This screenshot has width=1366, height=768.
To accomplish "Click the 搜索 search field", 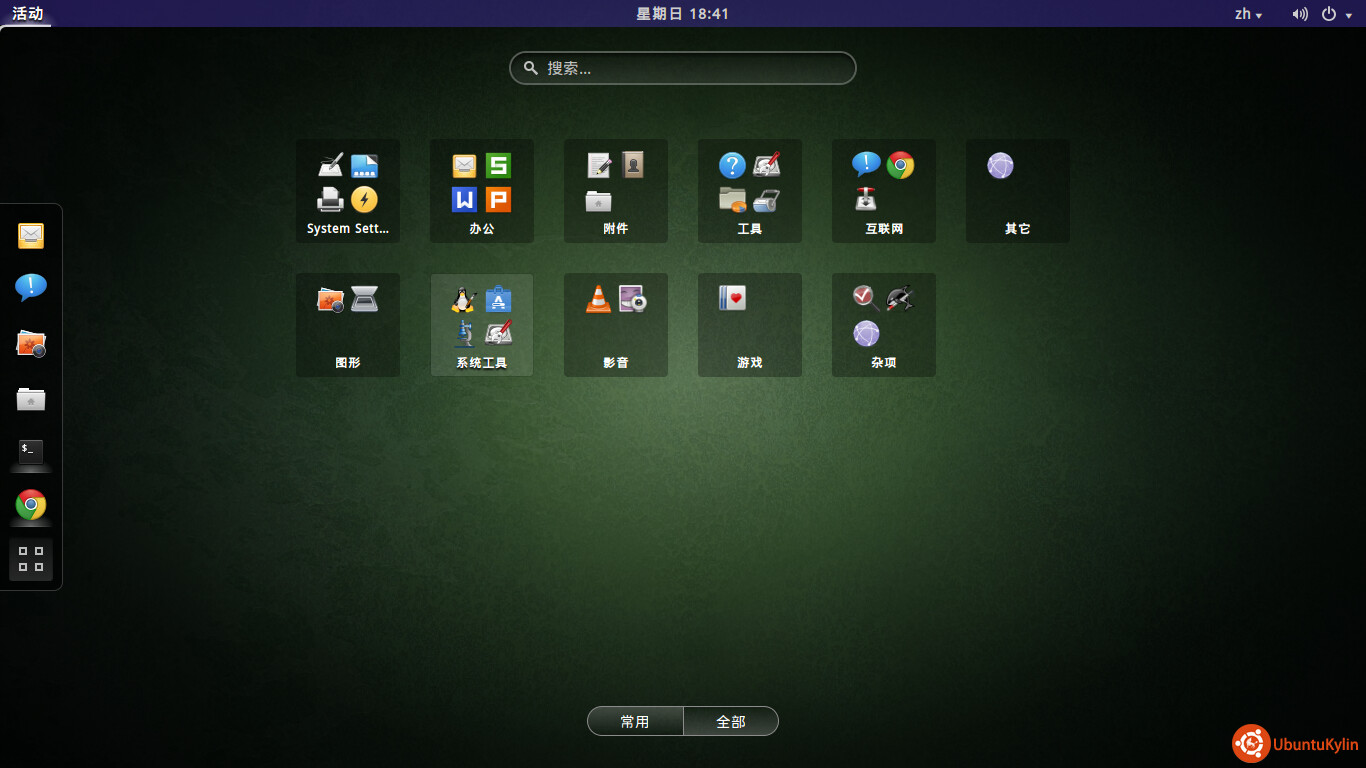I will tap(683, 68).
